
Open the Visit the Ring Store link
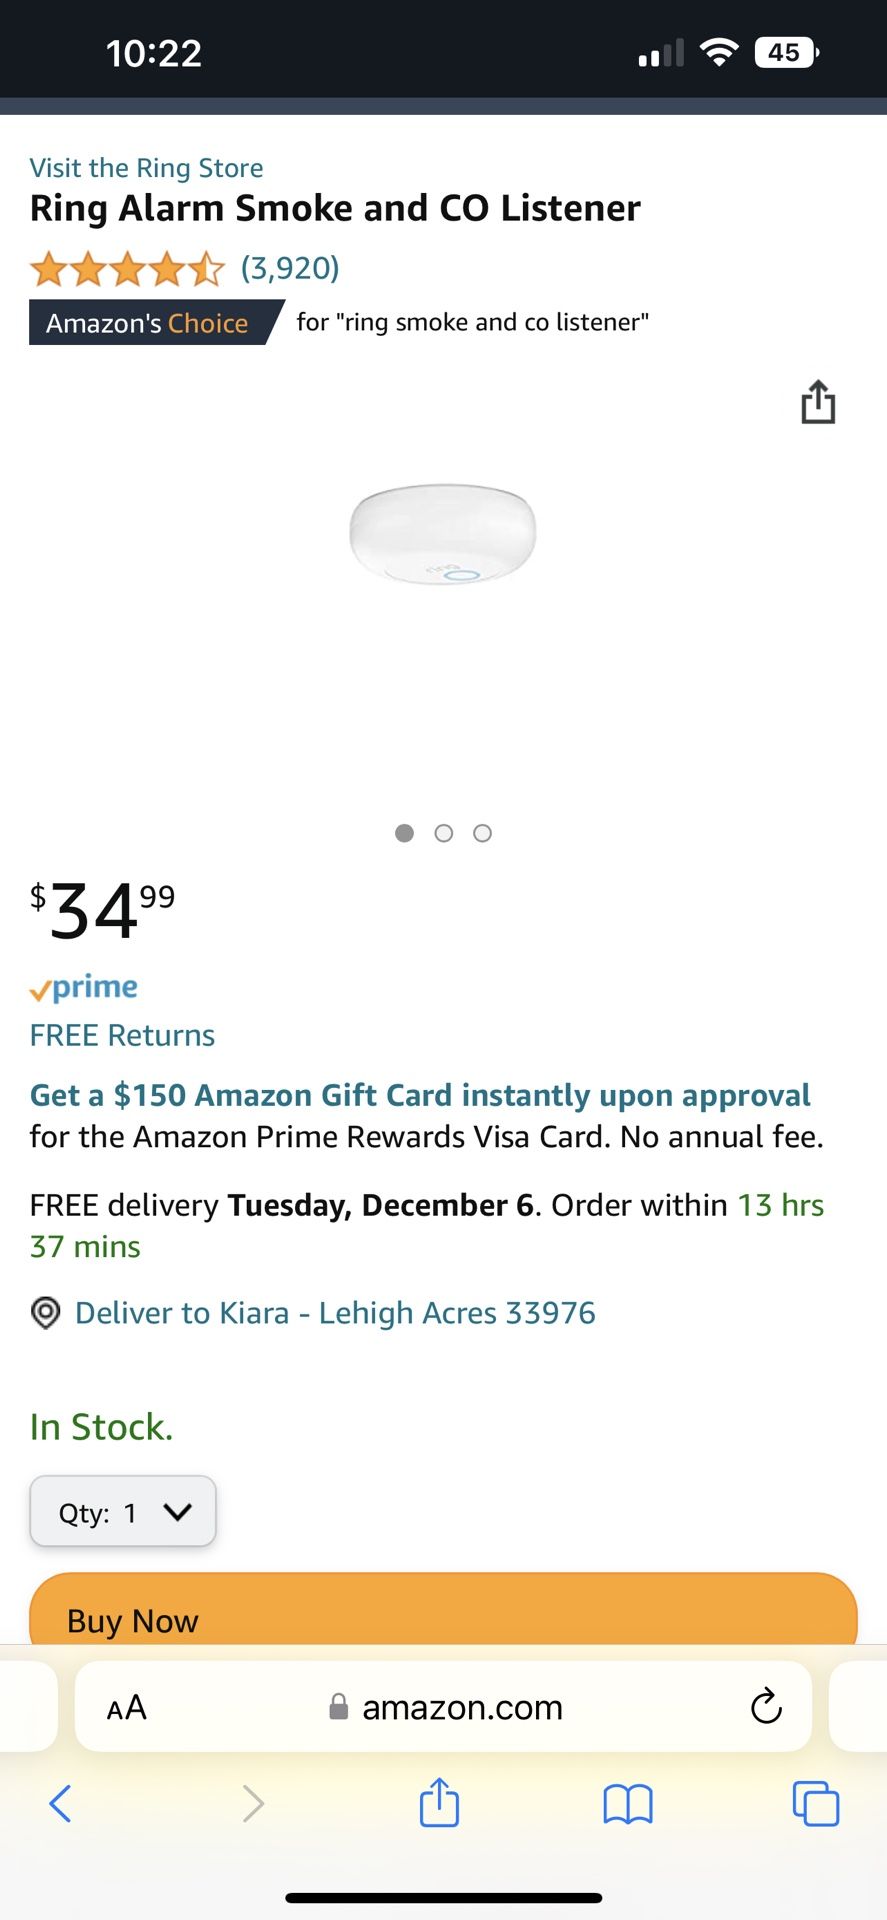146,167
